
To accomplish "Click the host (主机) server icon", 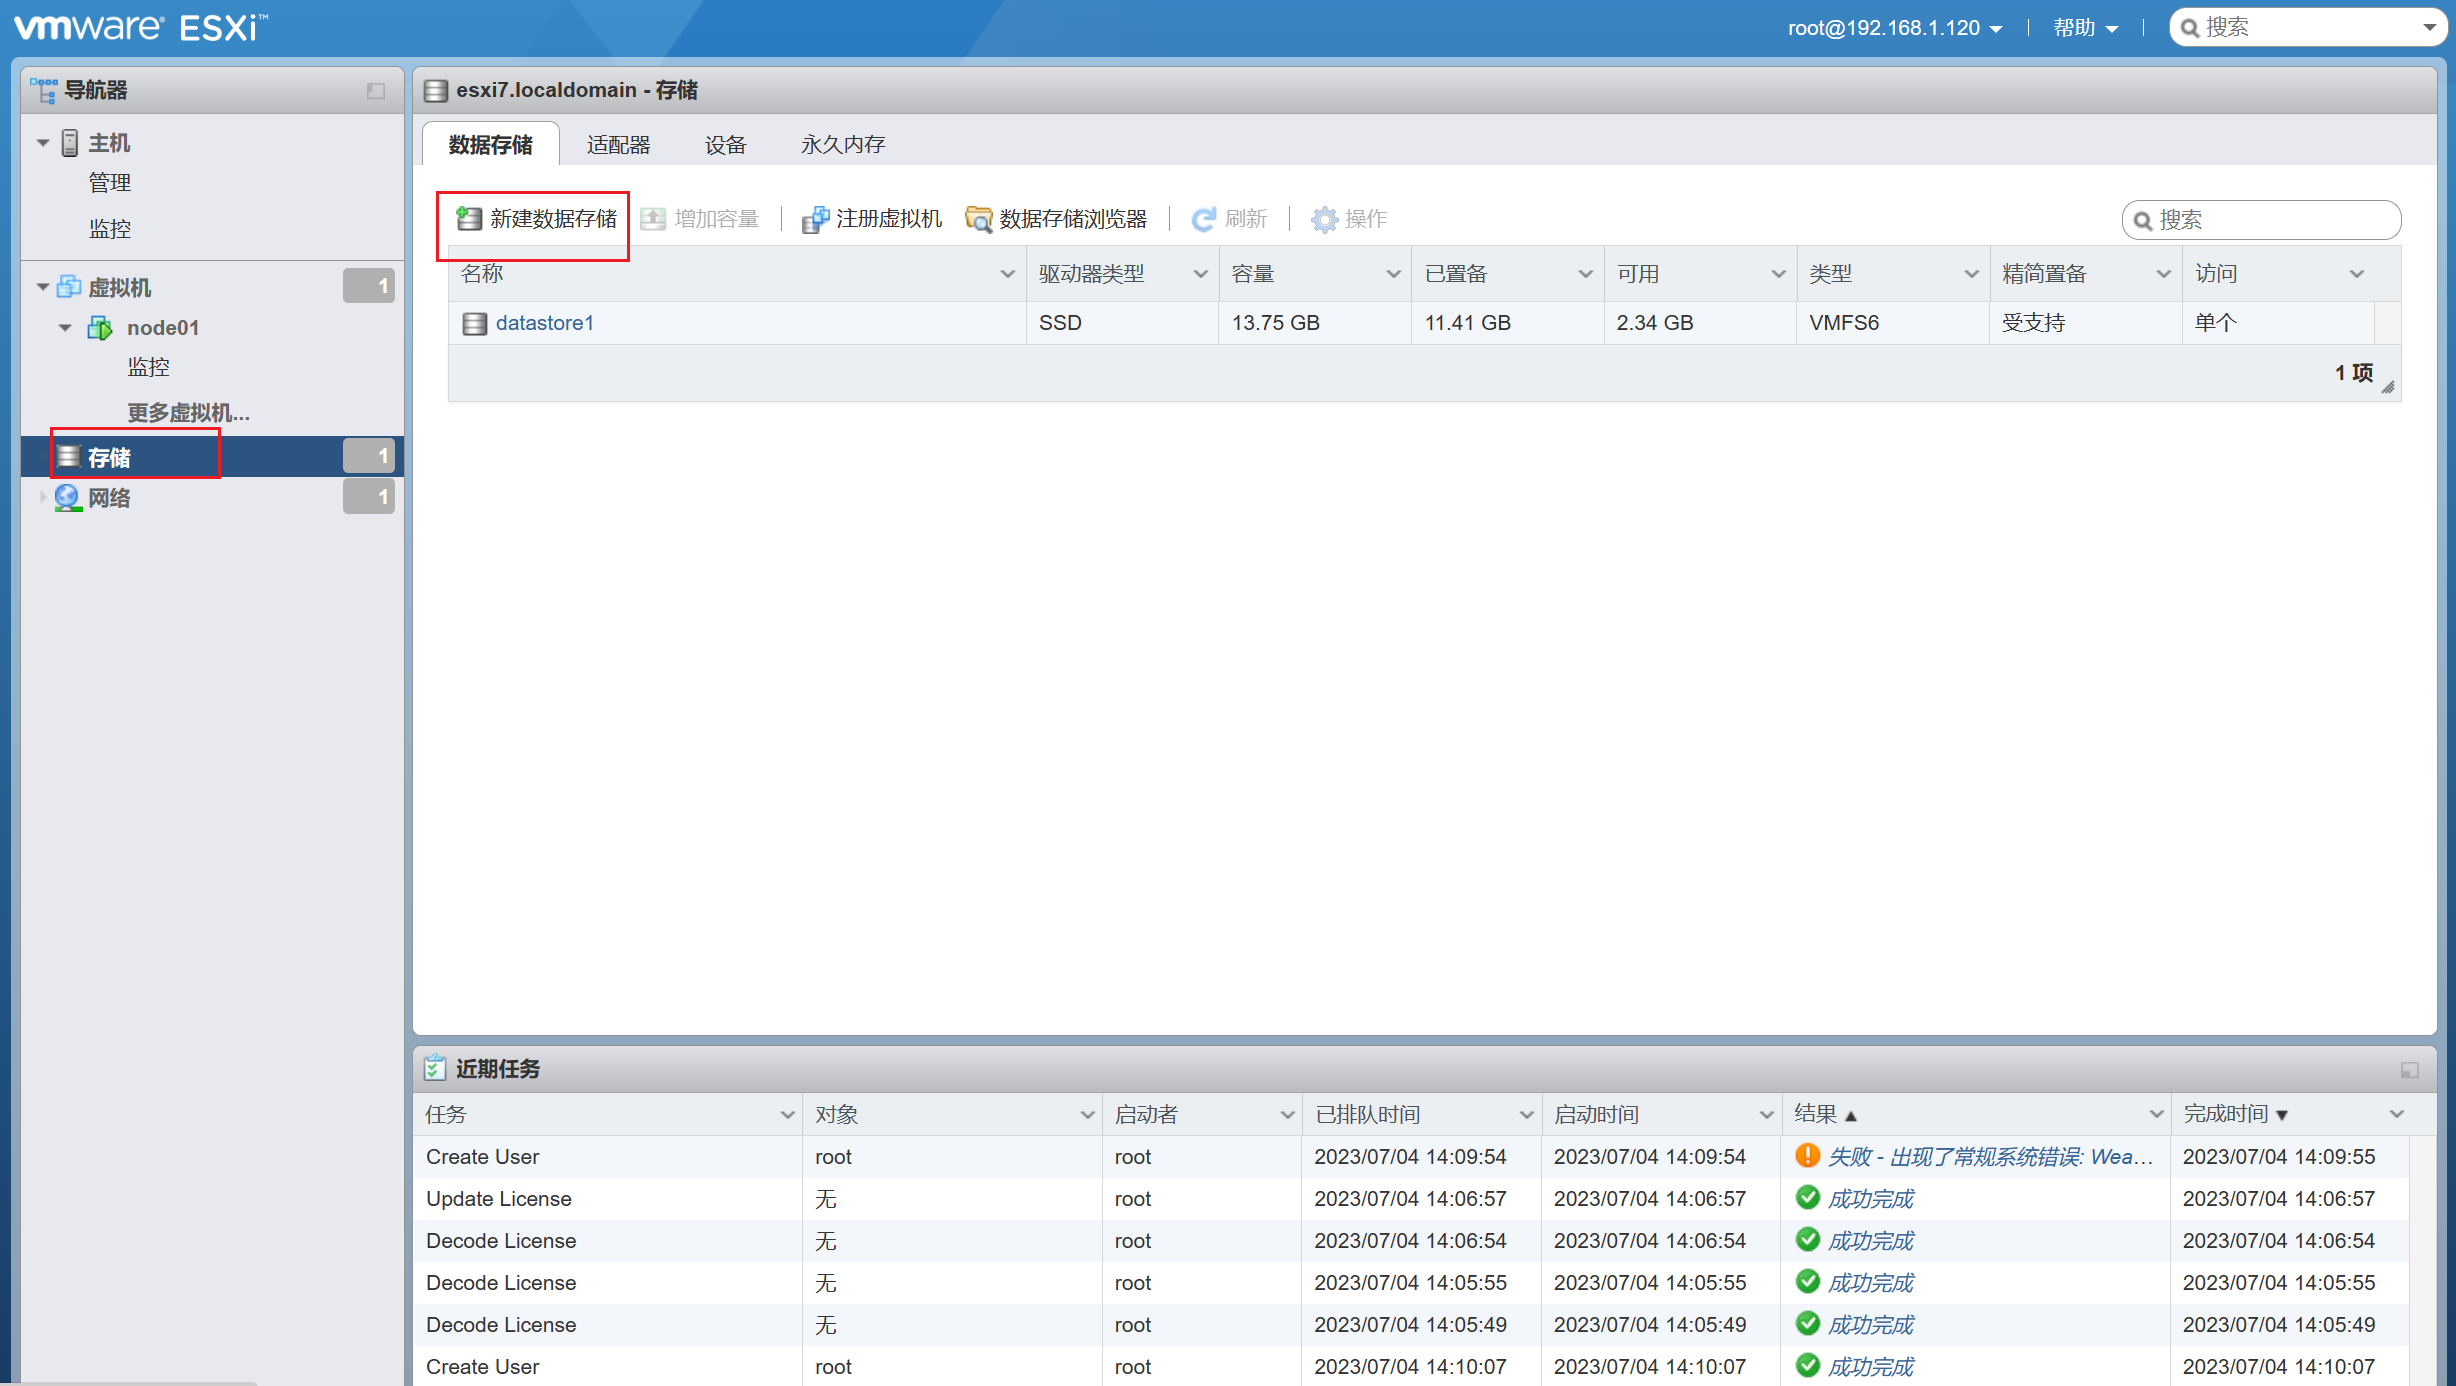I will [x=70, y=143].
